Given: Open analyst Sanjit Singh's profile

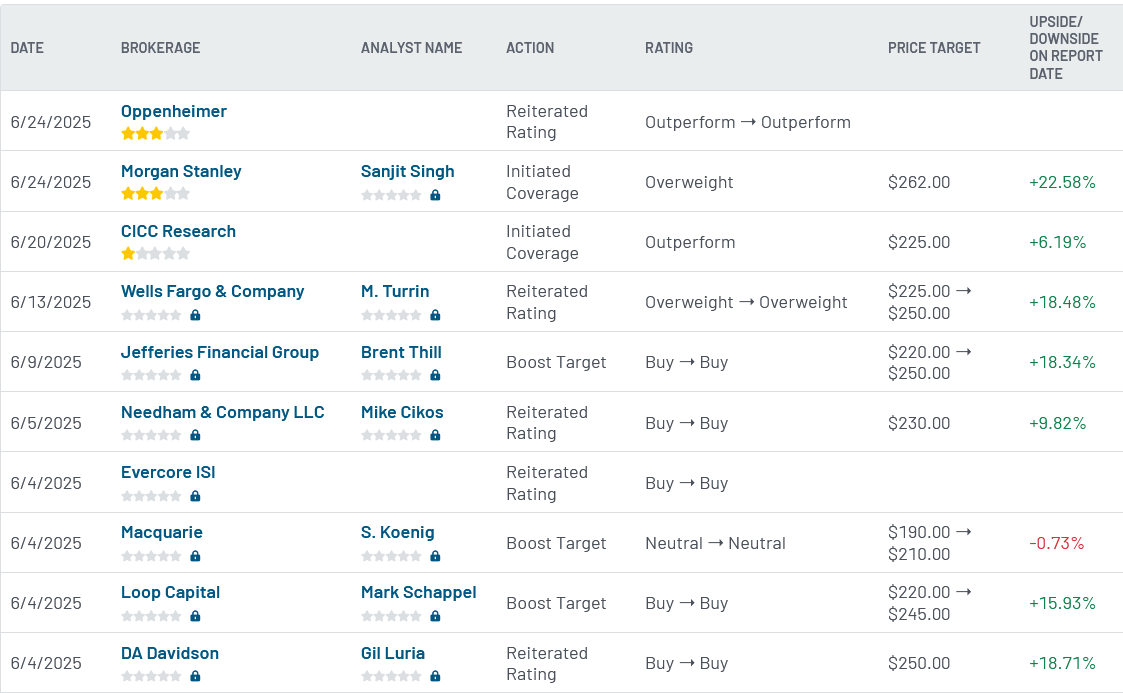Looking at the screenshot, I should [408, 172].
